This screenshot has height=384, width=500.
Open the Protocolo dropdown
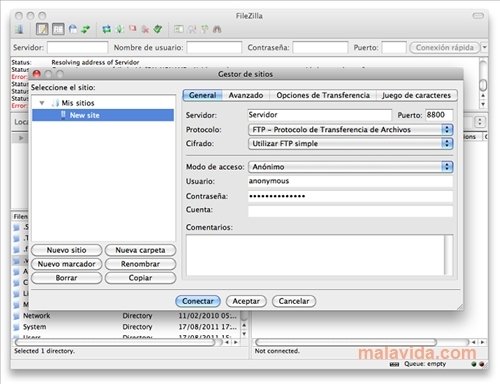(350, 130)
